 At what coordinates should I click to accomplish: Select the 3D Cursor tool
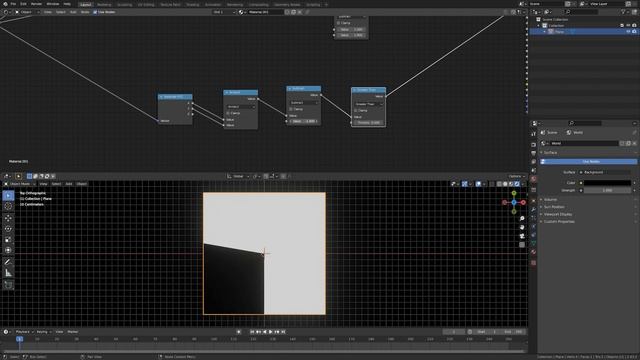tap(8, 207)
